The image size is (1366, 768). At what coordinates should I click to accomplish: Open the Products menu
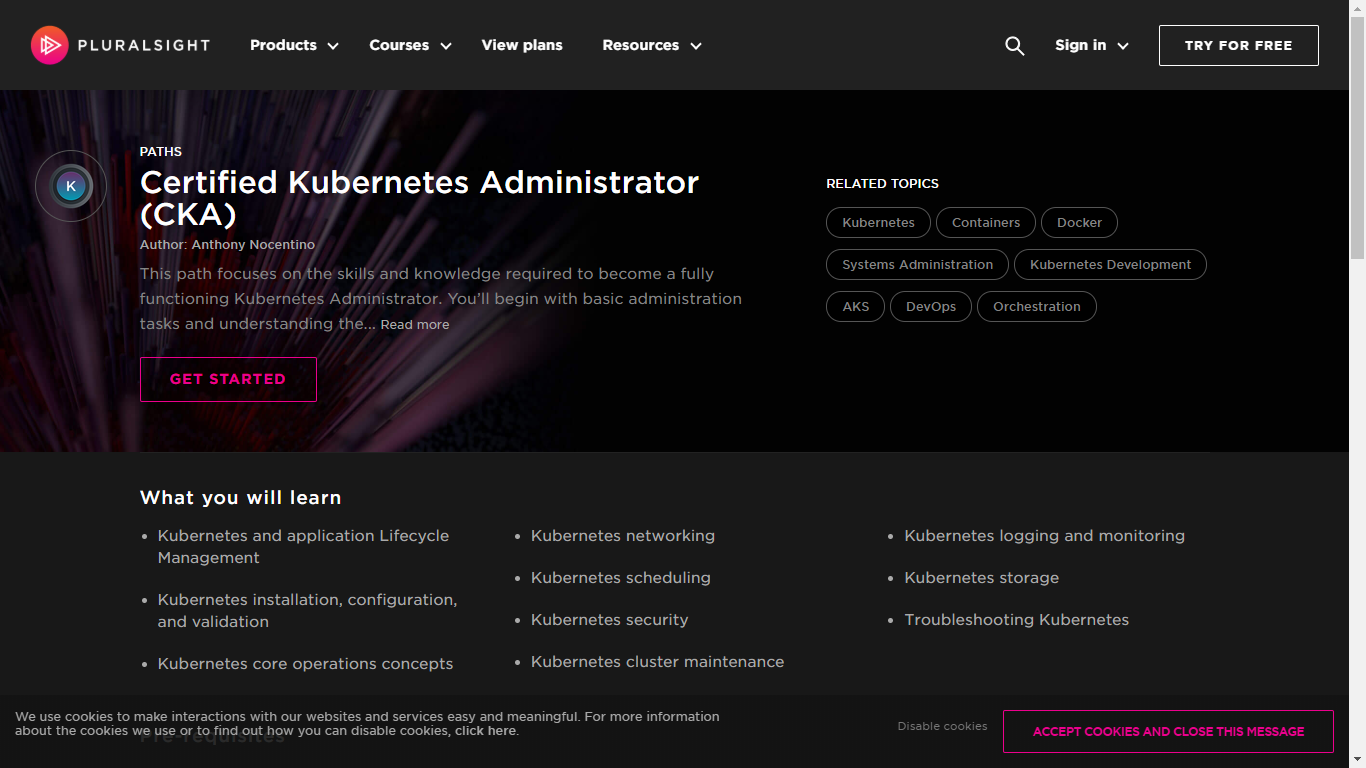click(x=283, y=45)
